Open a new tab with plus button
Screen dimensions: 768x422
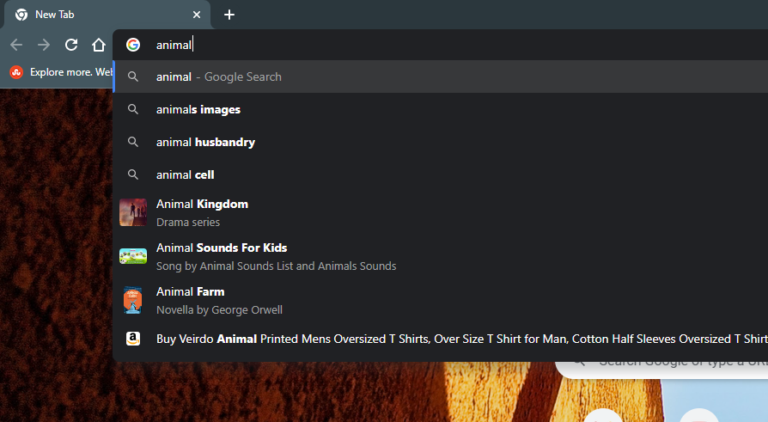[229, 15]
